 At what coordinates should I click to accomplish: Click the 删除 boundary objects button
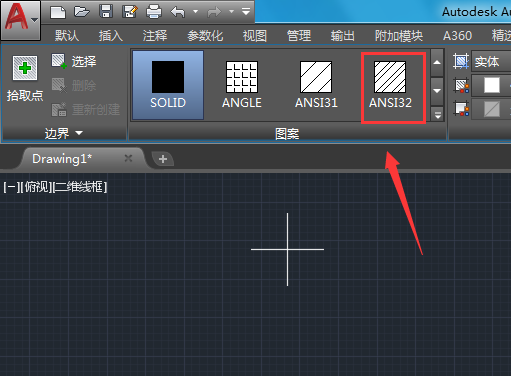74,85
